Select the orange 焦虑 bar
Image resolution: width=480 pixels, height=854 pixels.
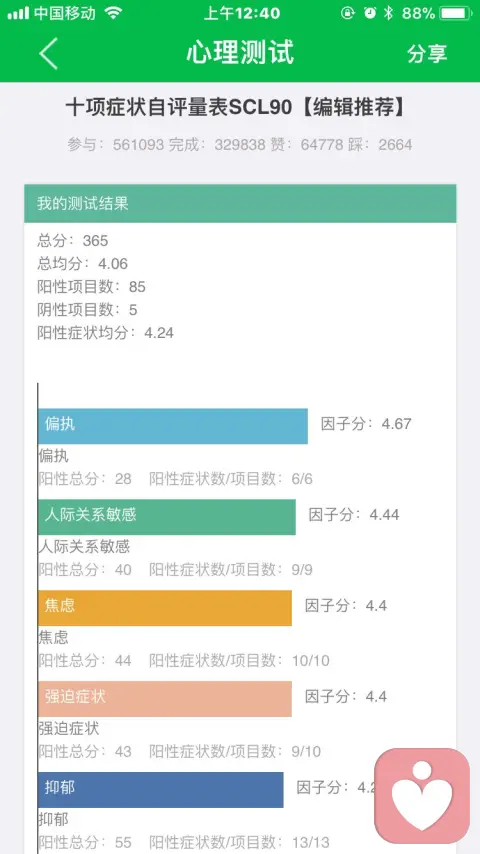coord(165,608)
